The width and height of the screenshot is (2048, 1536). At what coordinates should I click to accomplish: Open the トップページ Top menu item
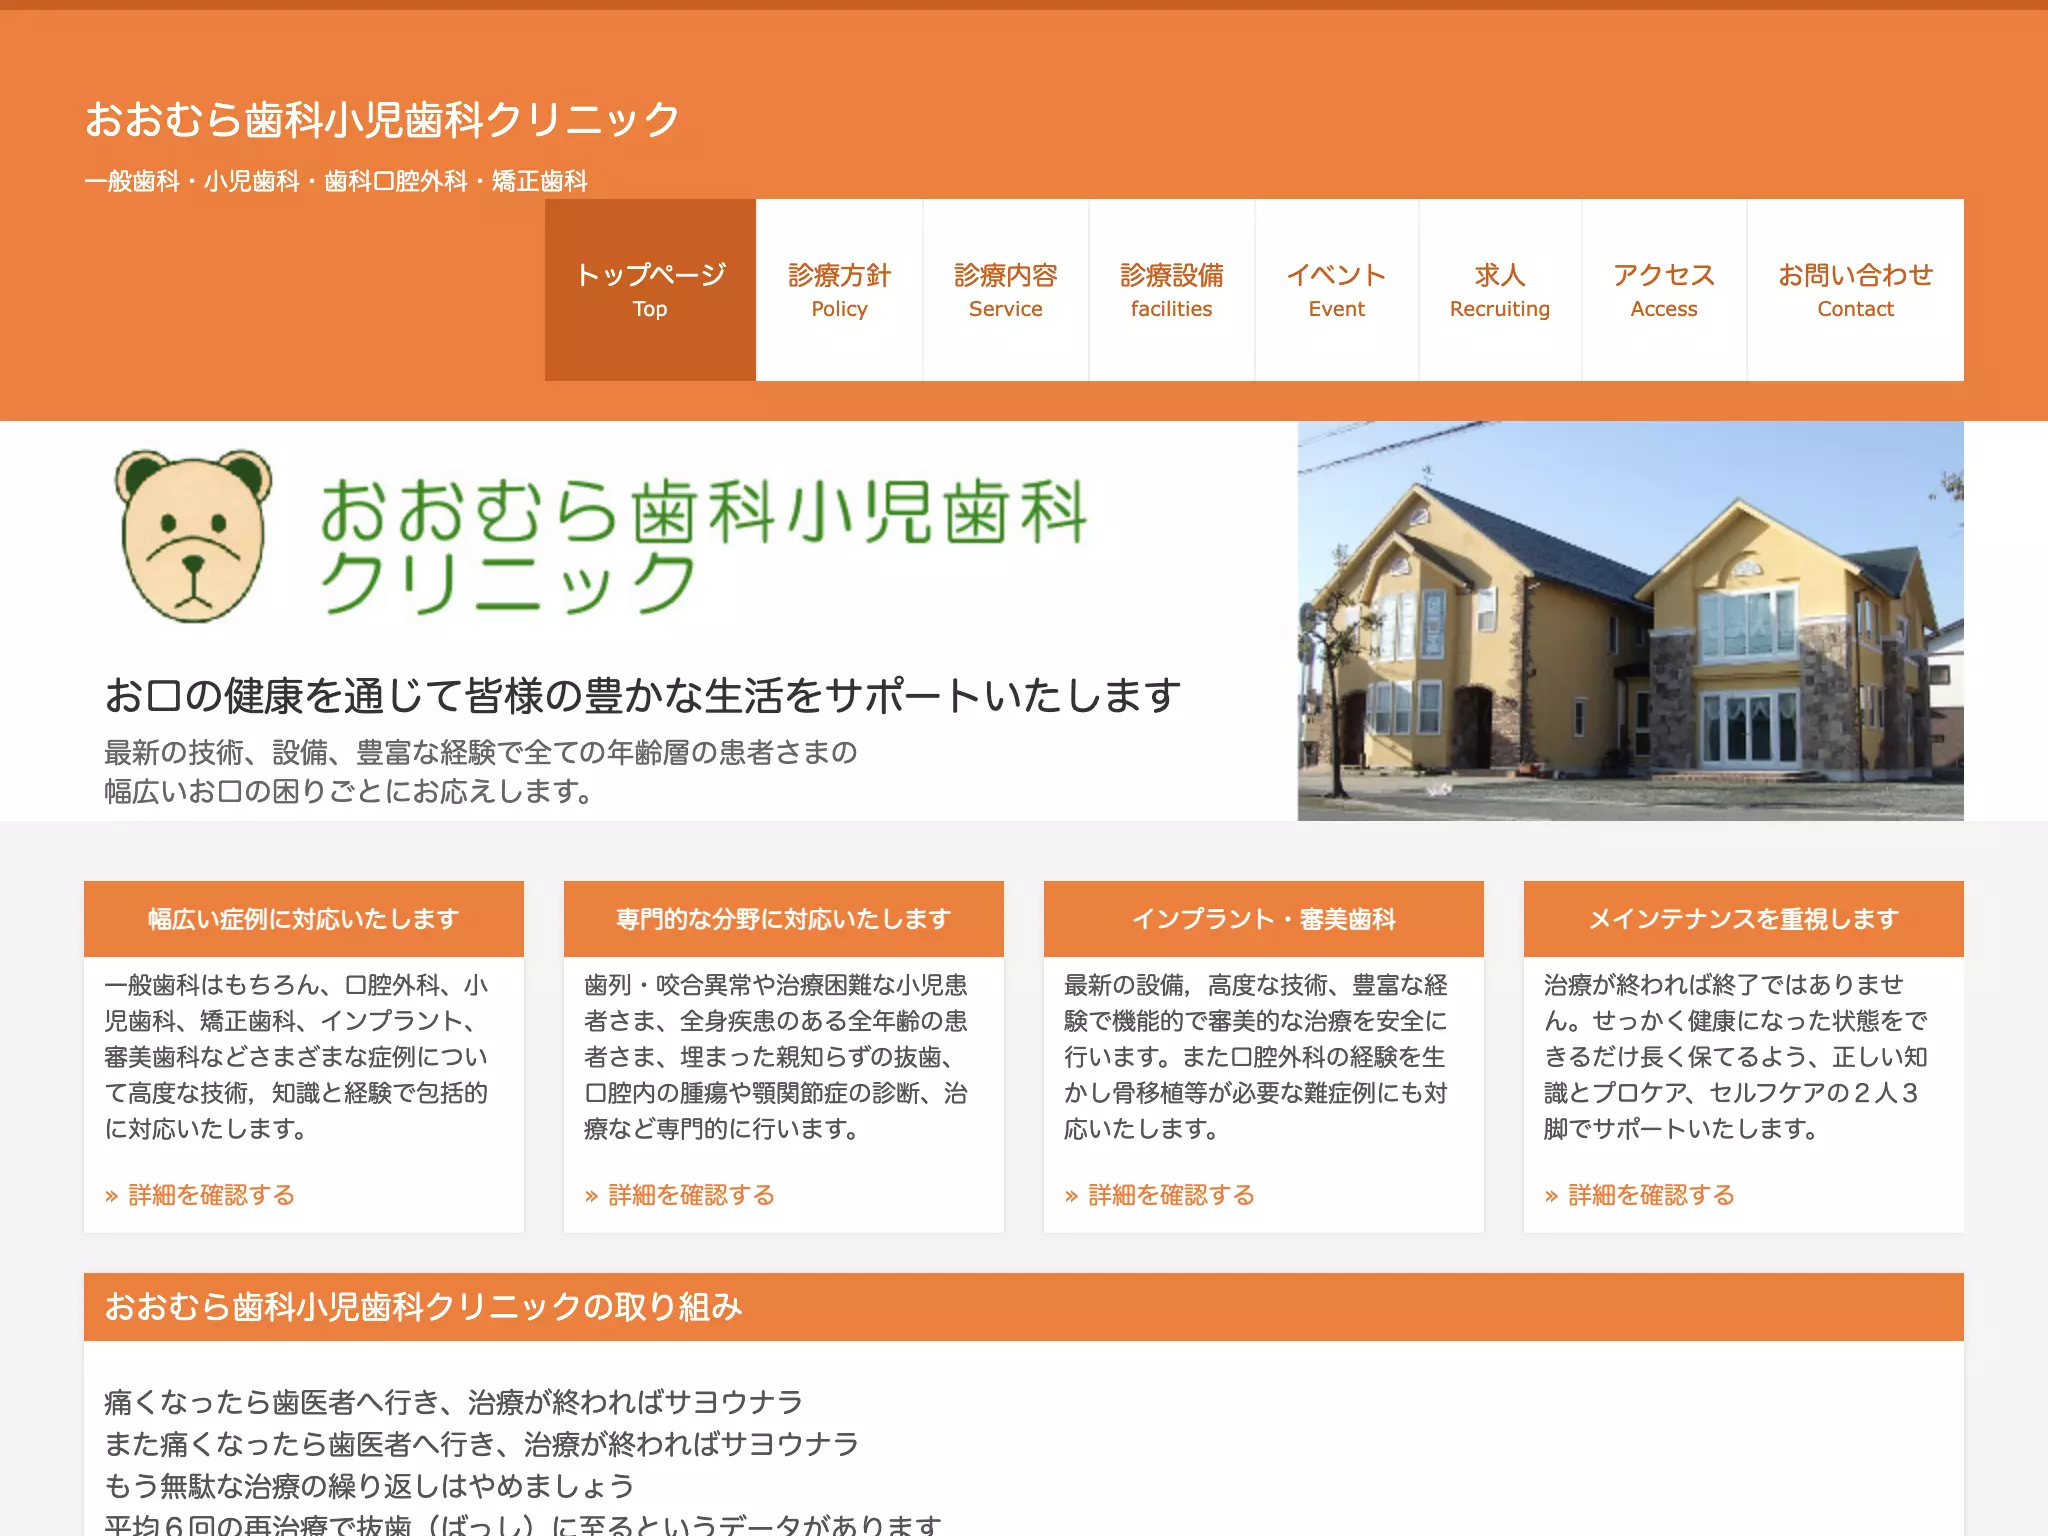pos(650,290)
